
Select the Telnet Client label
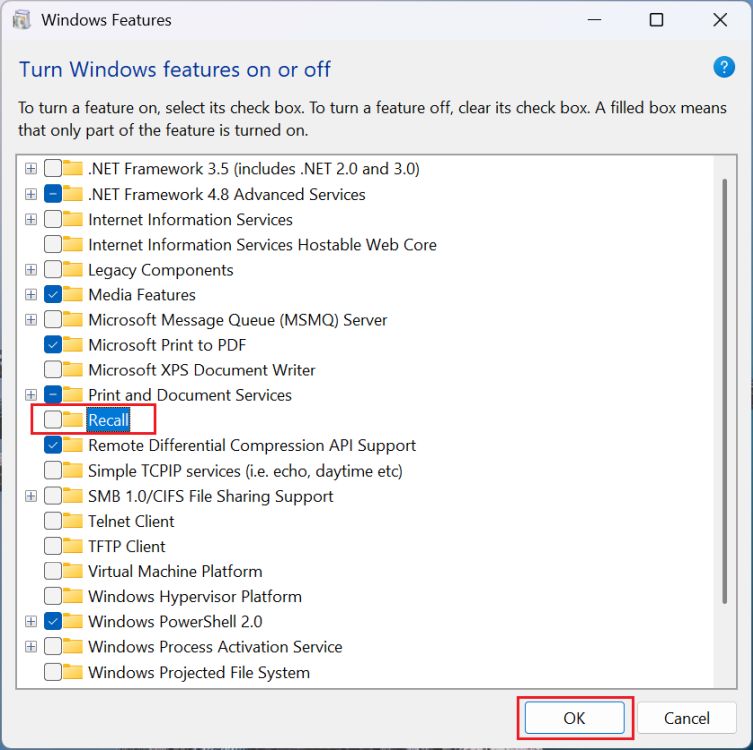(131, 521)
